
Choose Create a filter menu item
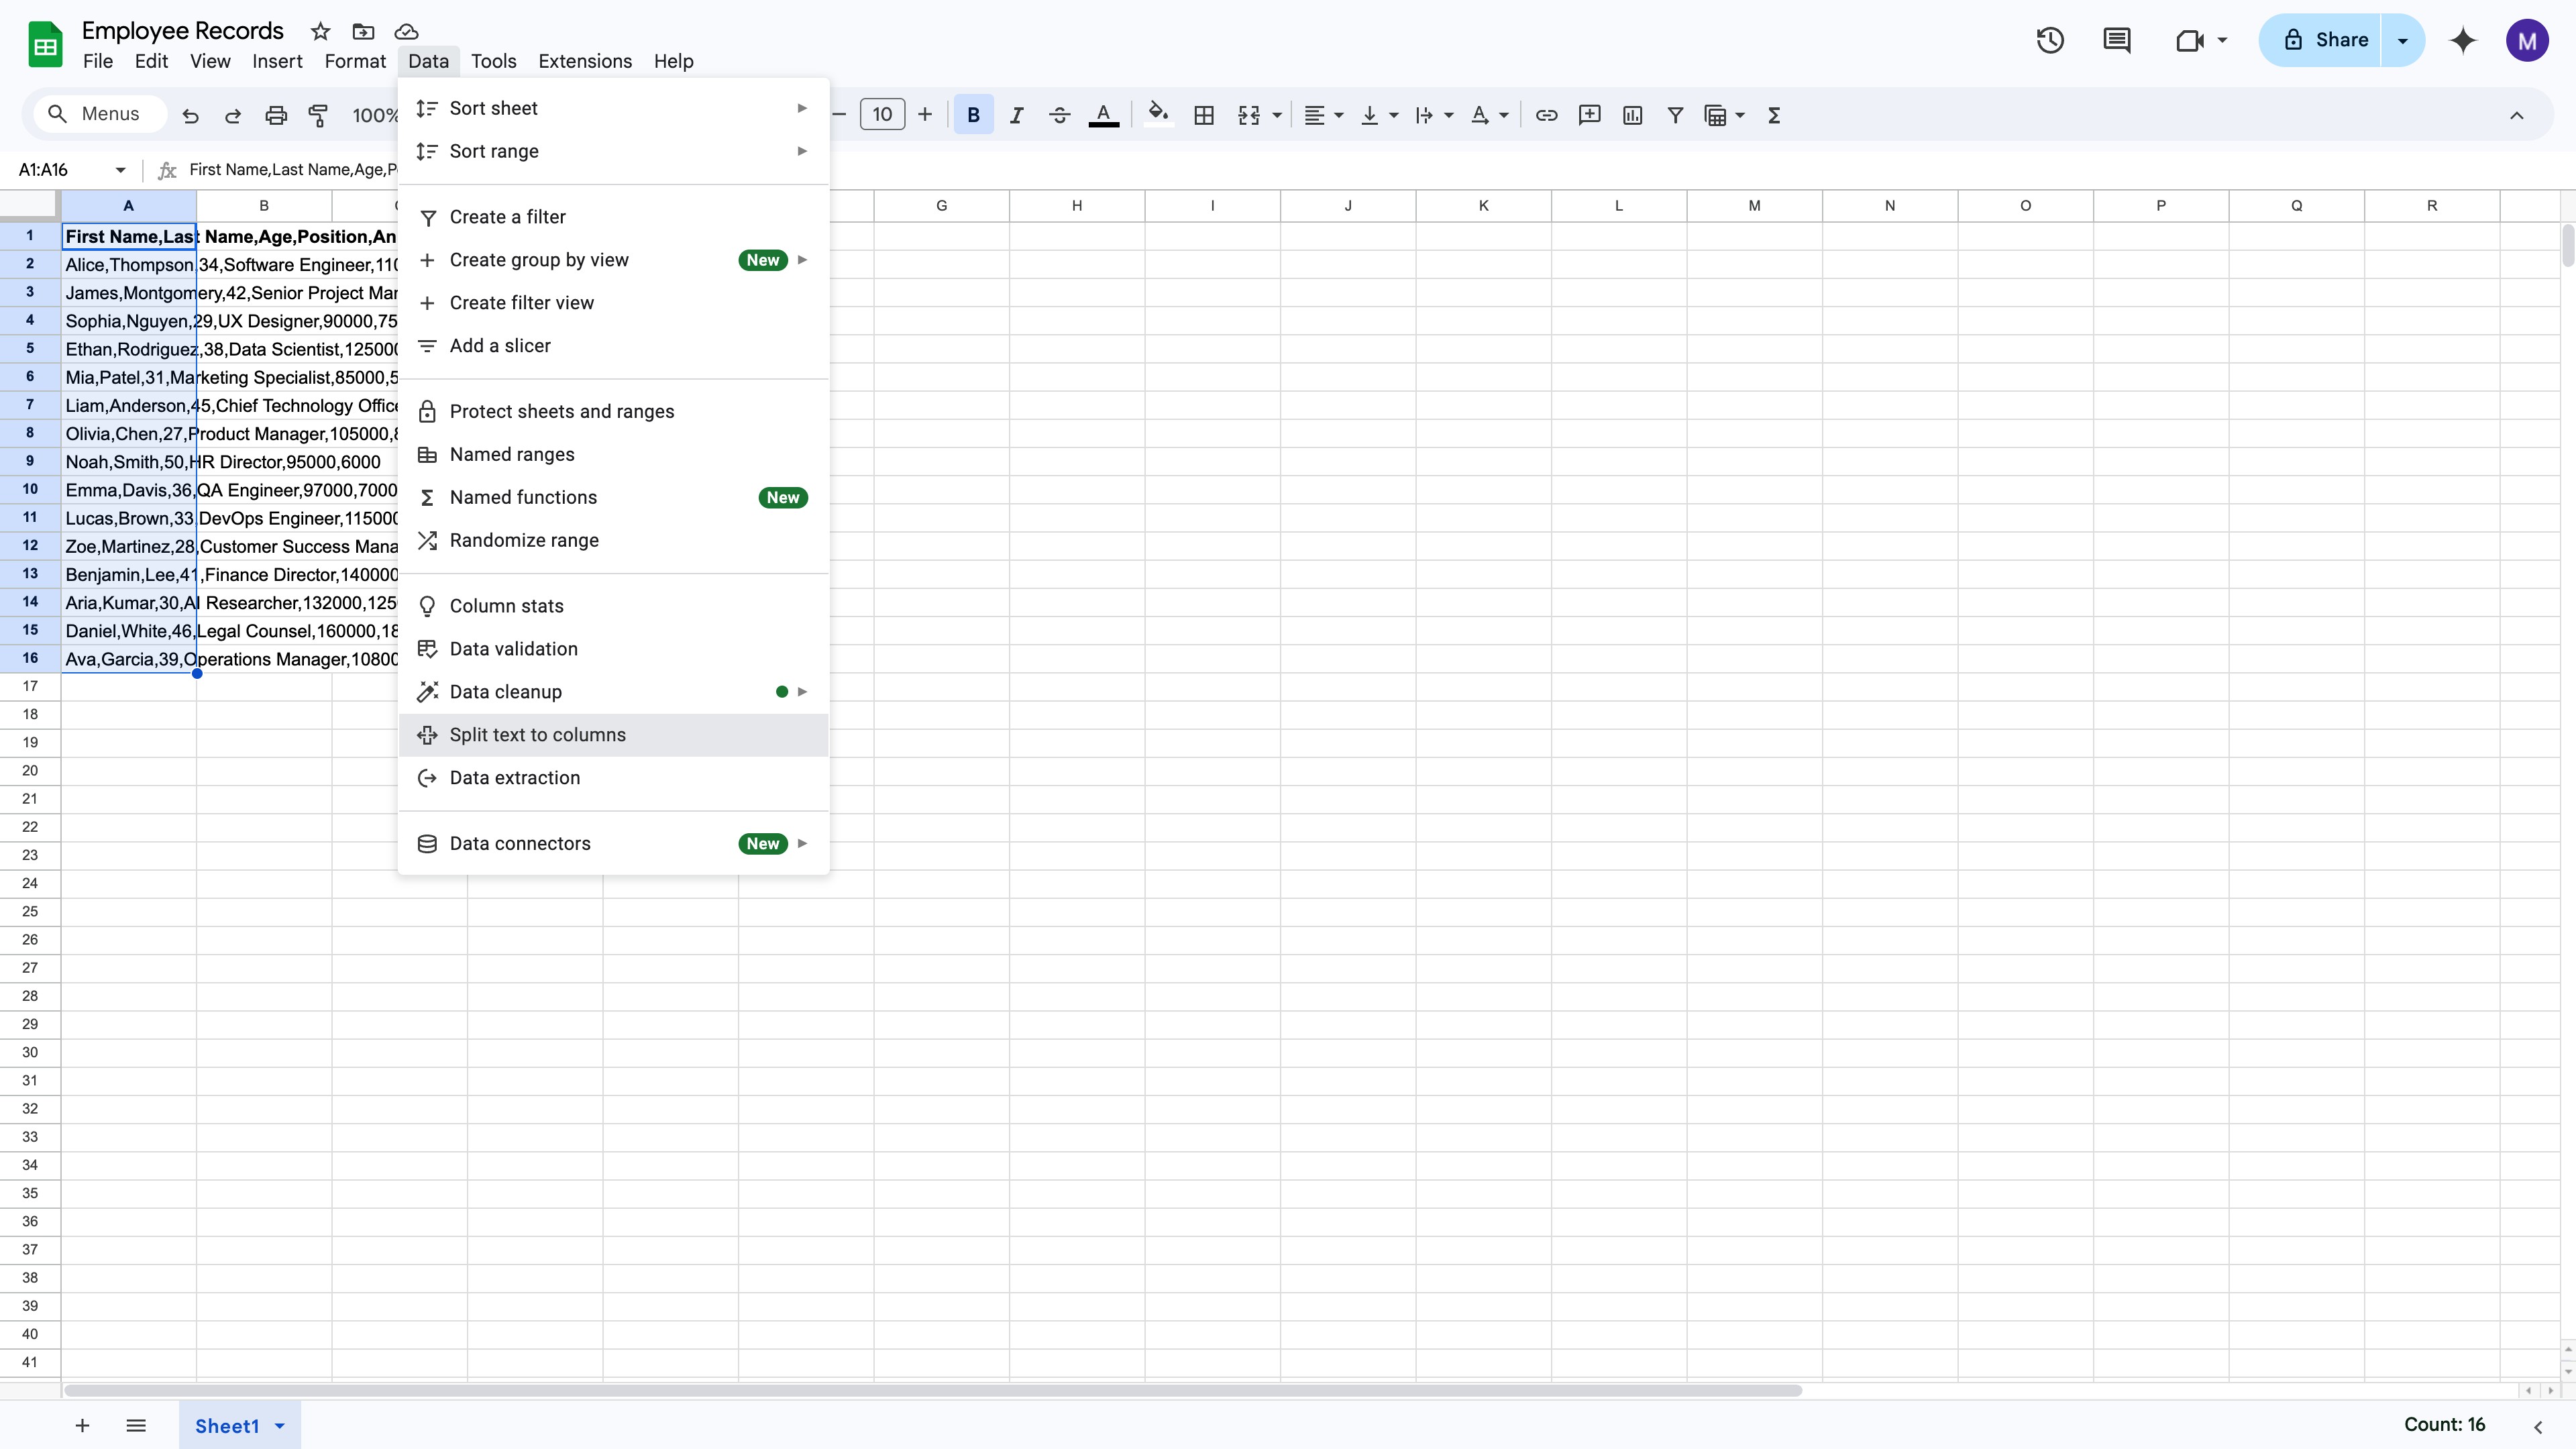pos(613,217)
